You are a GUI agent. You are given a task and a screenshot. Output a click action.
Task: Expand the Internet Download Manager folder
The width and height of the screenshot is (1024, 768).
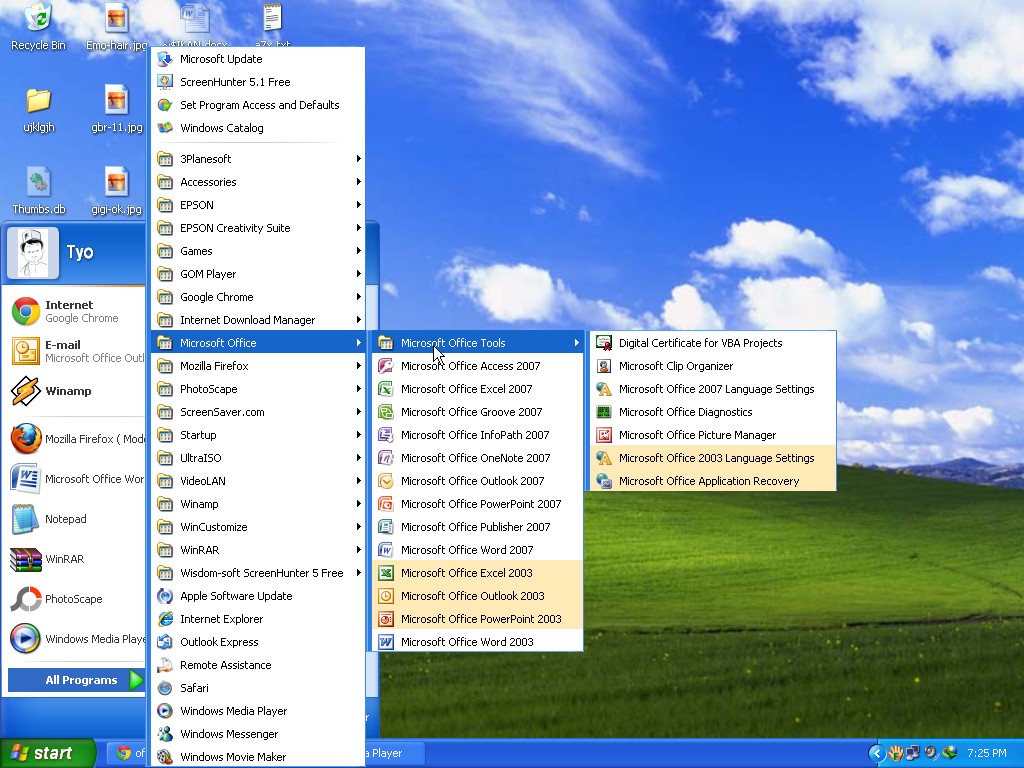point(258,320)
